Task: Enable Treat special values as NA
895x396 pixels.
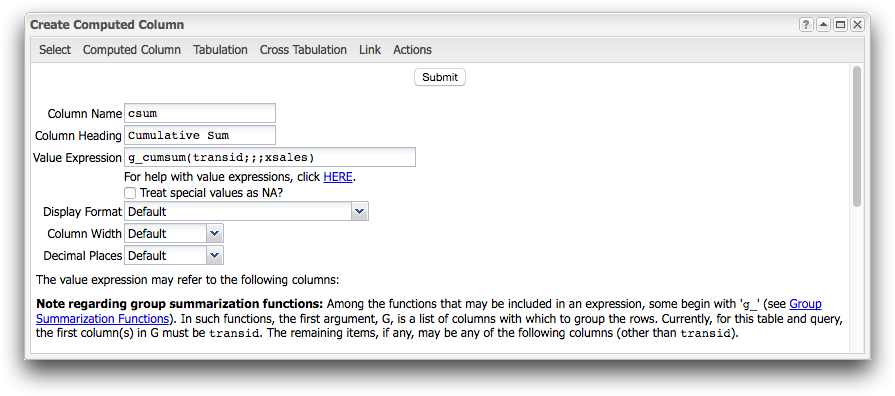Action: pos(130,193)
